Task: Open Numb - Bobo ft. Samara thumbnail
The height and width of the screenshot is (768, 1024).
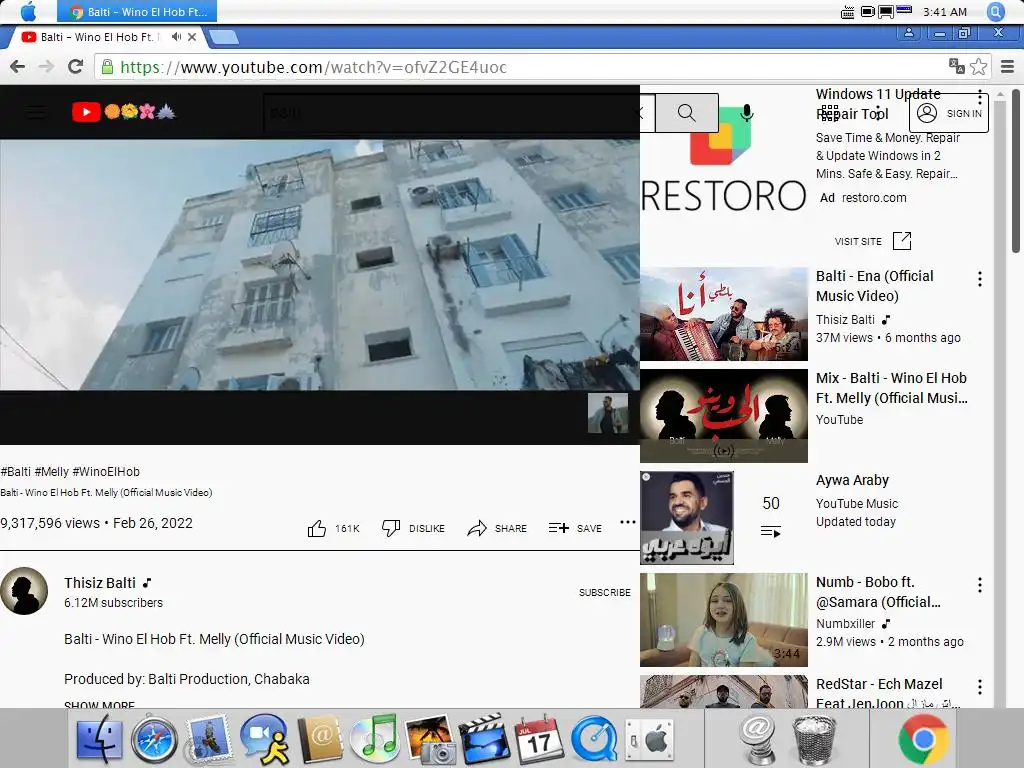Action: [x=724, y=620]
